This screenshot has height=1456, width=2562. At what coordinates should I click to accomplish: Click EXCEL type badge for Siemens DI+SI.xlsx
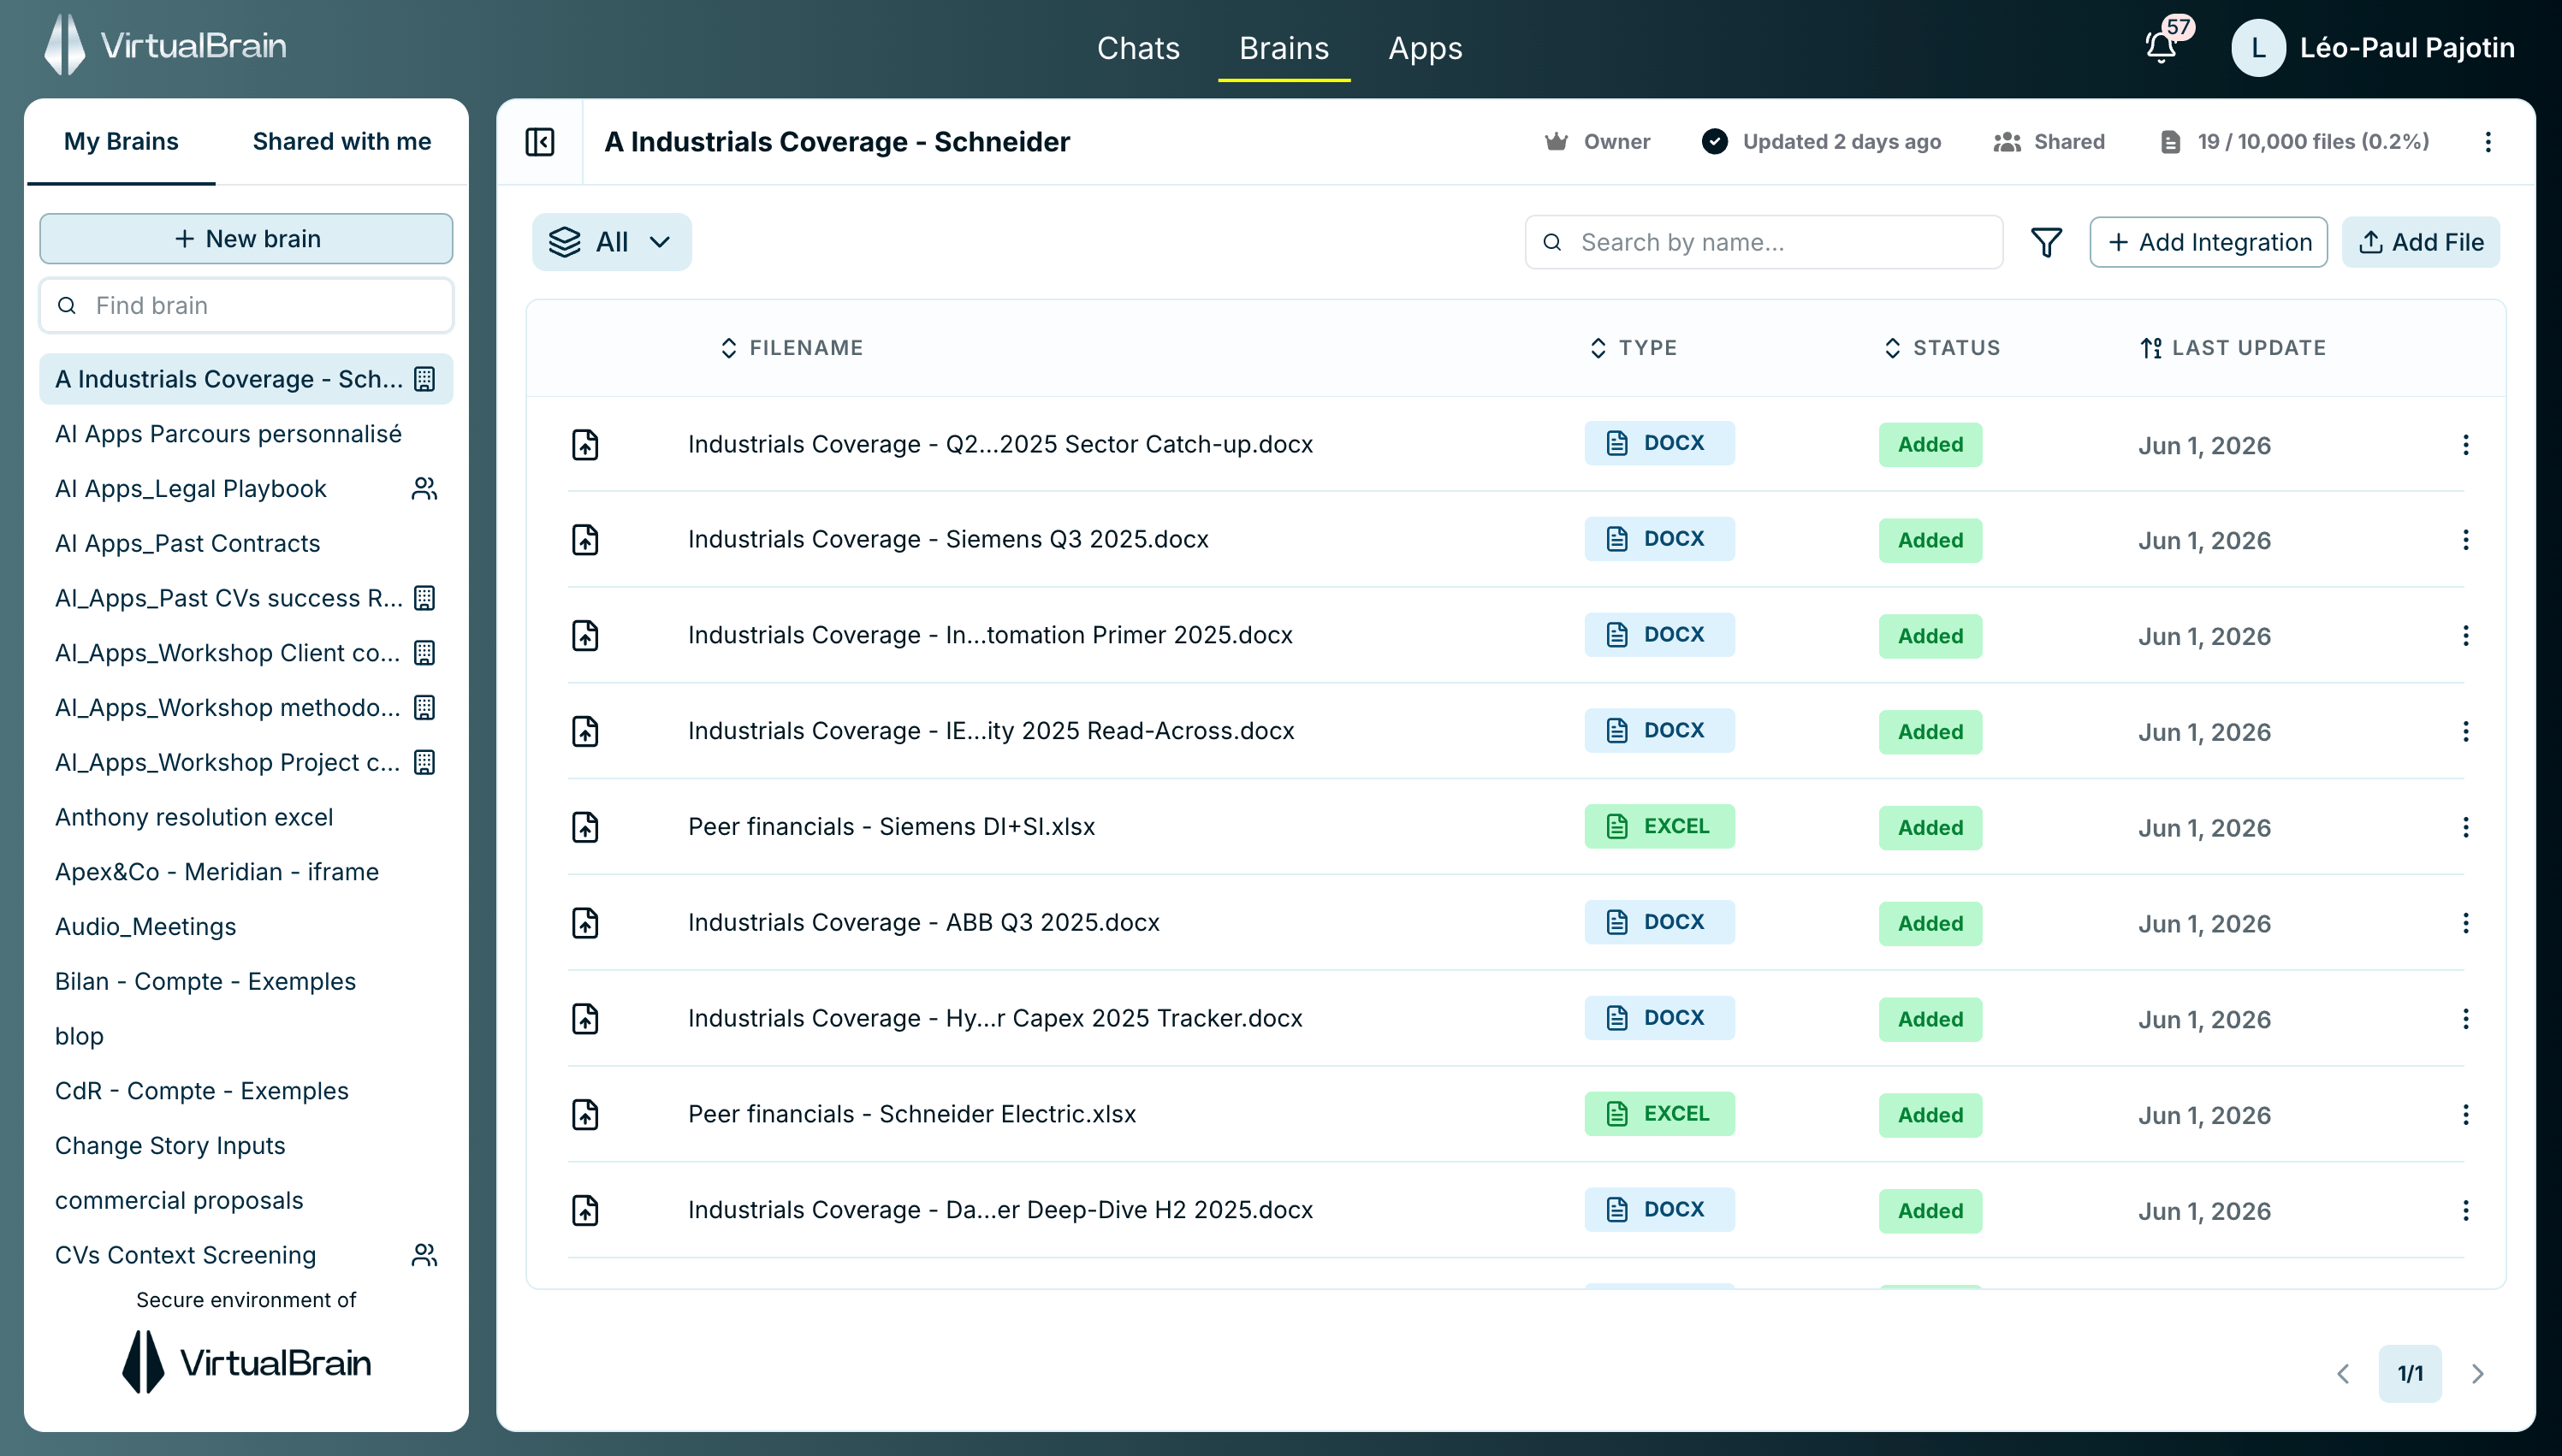[1659, 826]
